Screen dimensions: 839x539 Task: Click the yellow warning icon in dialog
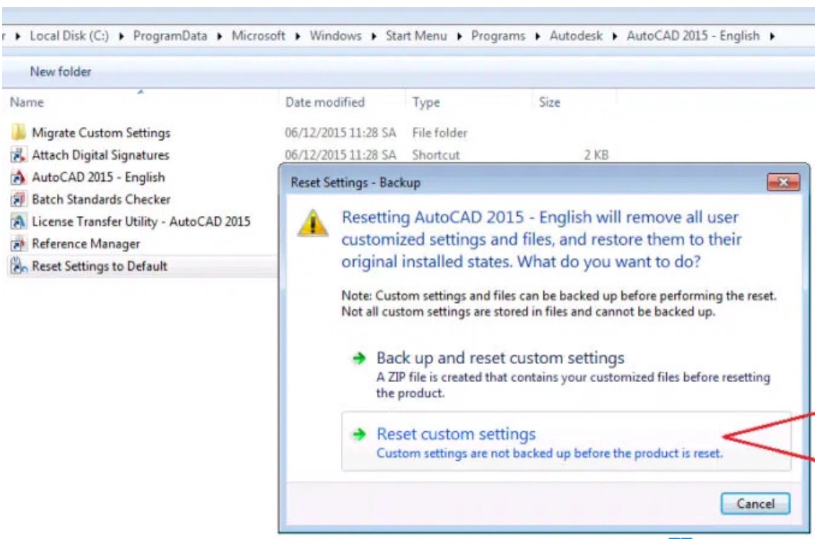tap(312, 224)
